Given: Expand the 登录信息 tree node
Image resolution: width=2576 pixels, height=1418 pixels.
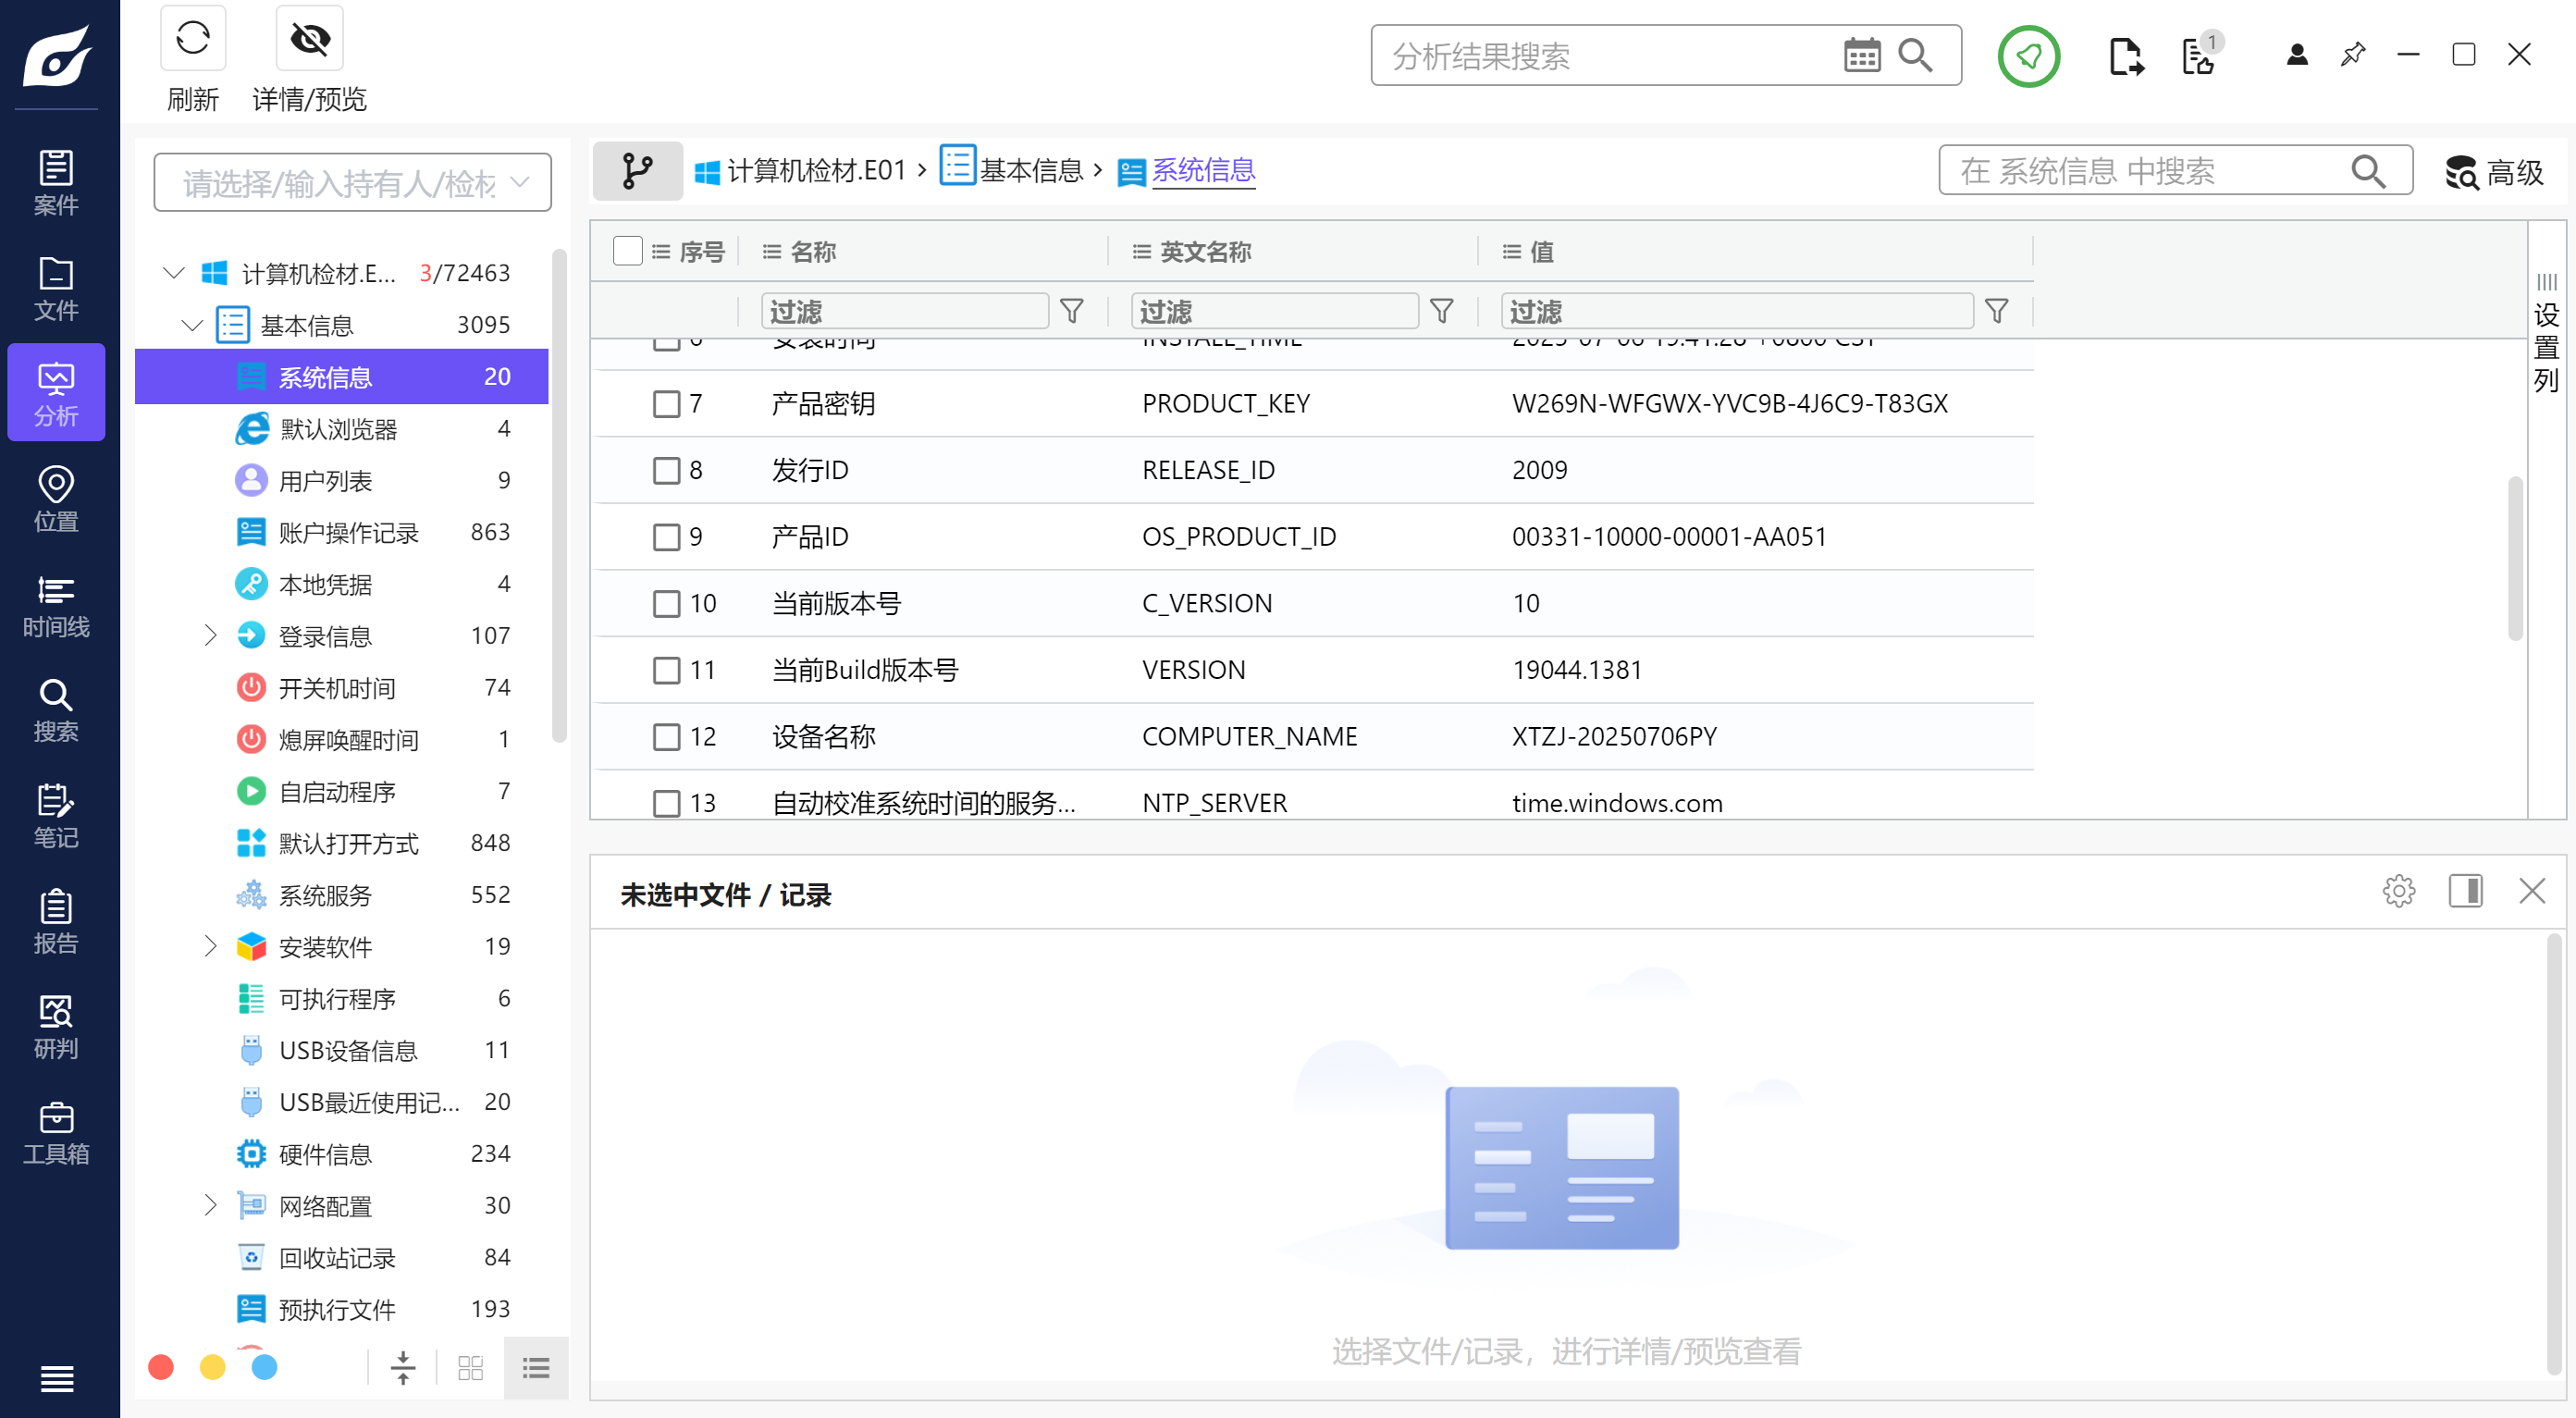Looking at the screenshot, I should 210,636.
